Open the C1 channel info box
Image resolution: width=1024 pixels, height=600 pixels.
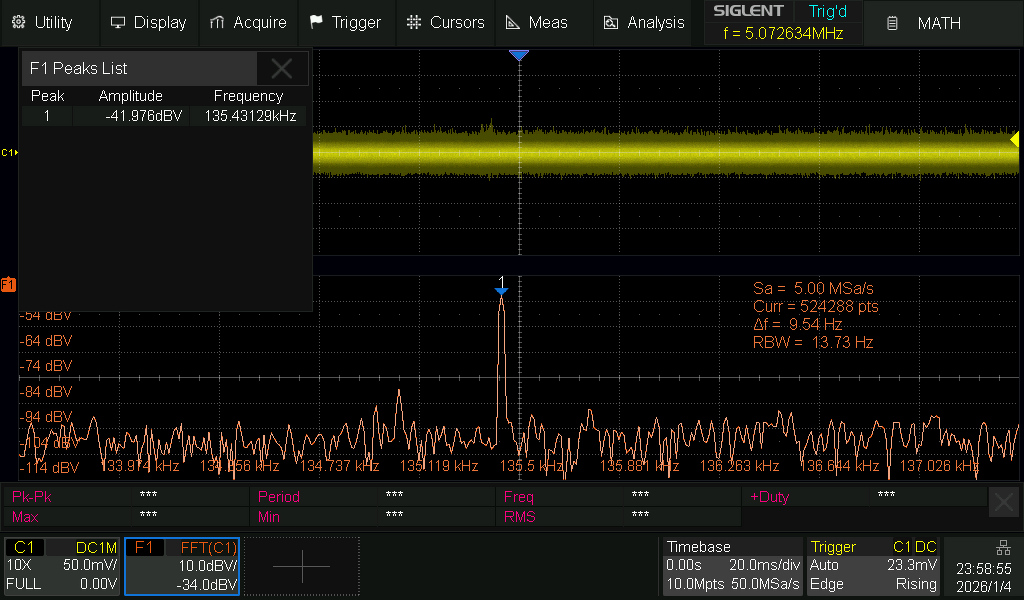(62, 566)
